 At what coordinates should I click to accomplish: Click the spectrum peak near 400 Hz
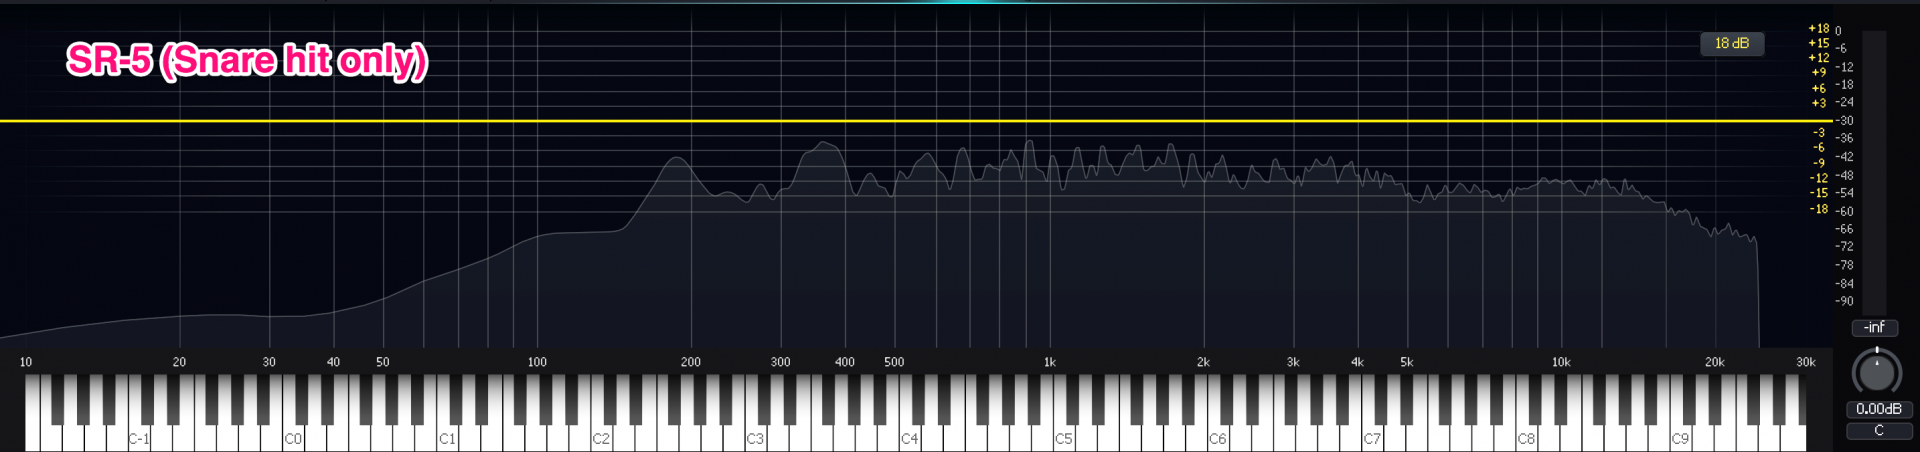click(826, 144)
